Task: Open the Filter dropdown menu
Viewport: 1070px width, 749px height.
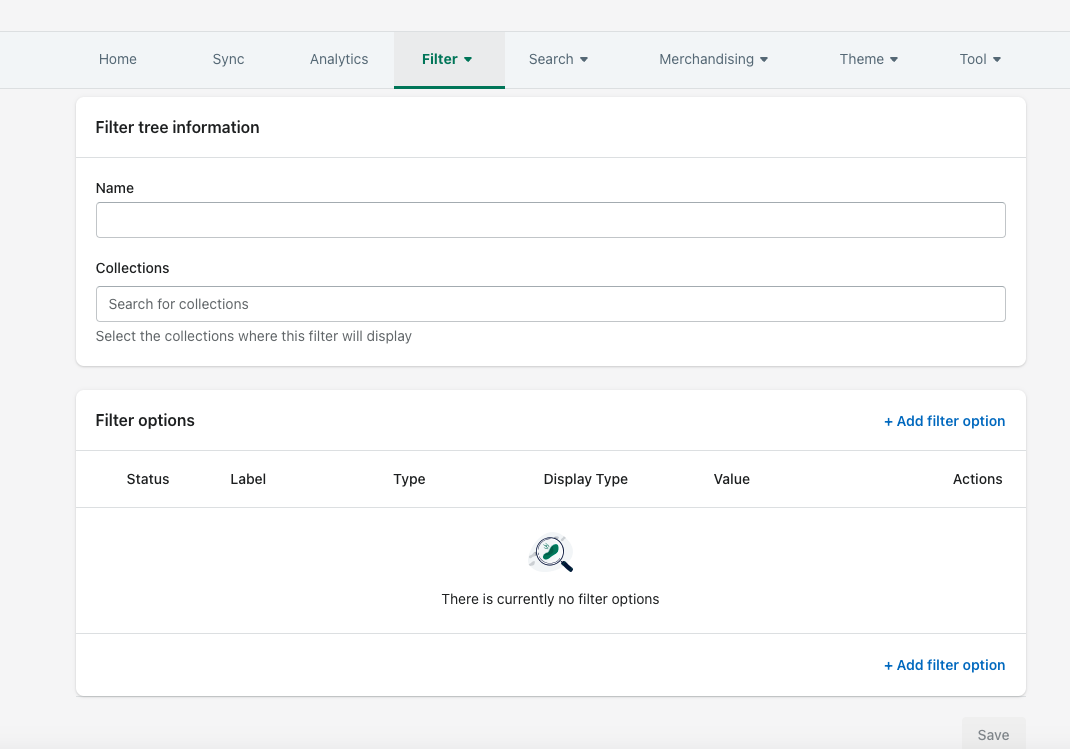Action: tap(448, 59)
